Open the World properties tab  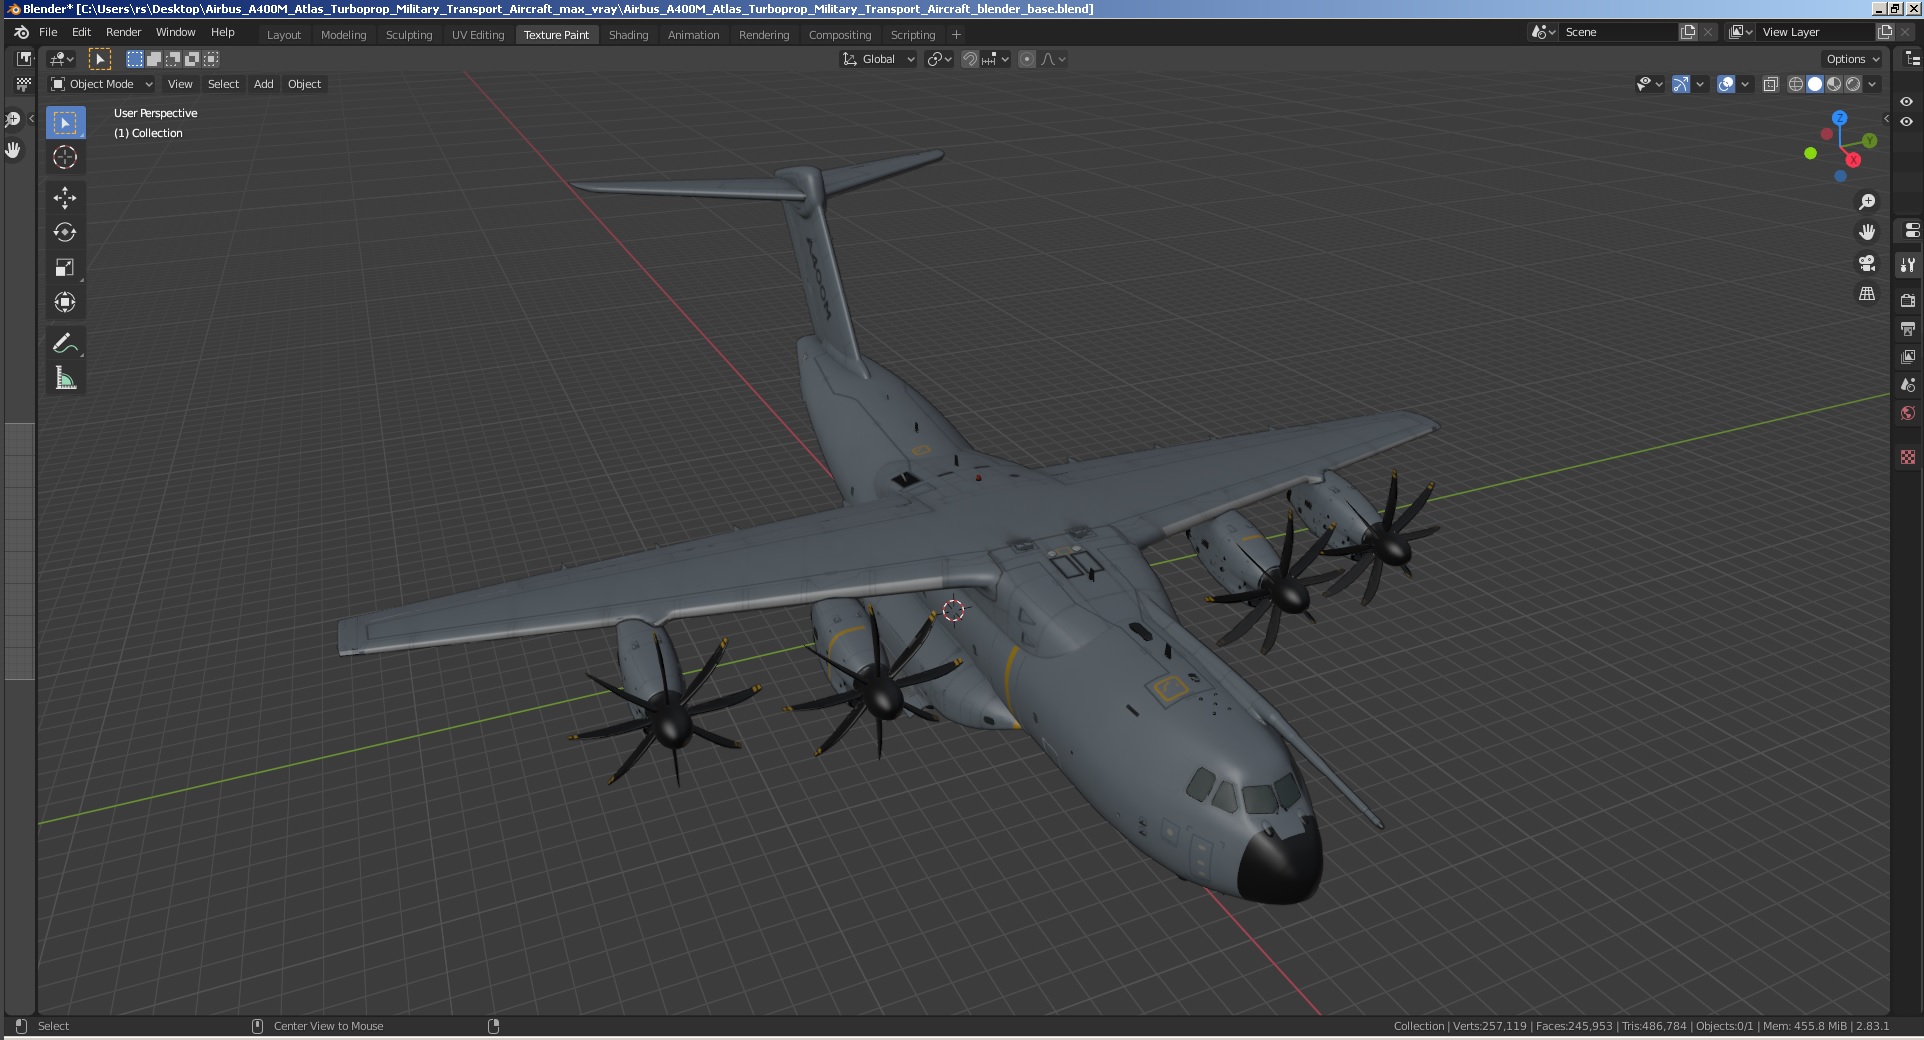click(1908, 413)
